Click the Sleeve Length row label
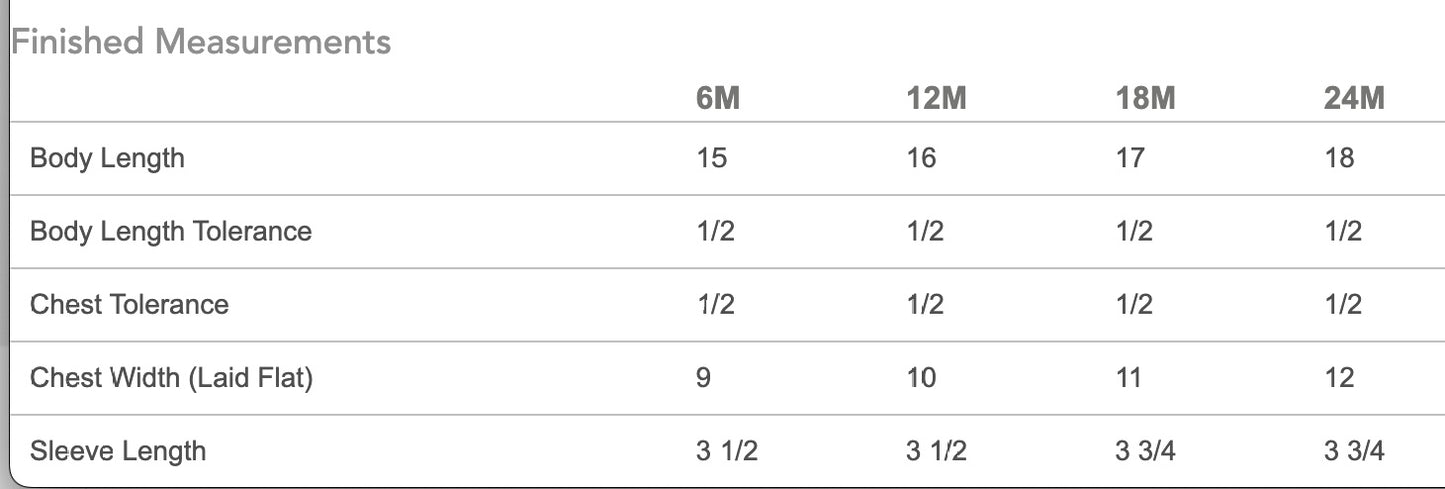This screenshot has width=1445, height=489. click(x=118, y=451)
